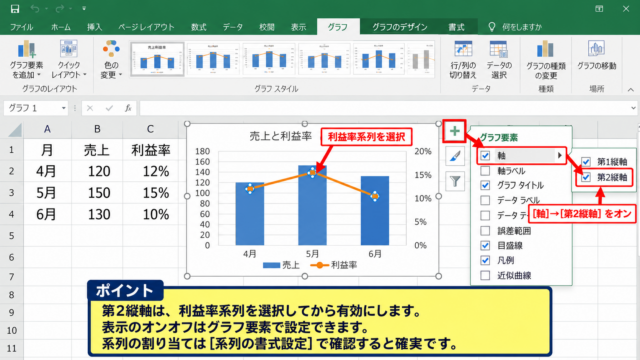This screenshot has height=360, width=640.
Task: Click the save icon in title bar
Action: tap(15, 9)
